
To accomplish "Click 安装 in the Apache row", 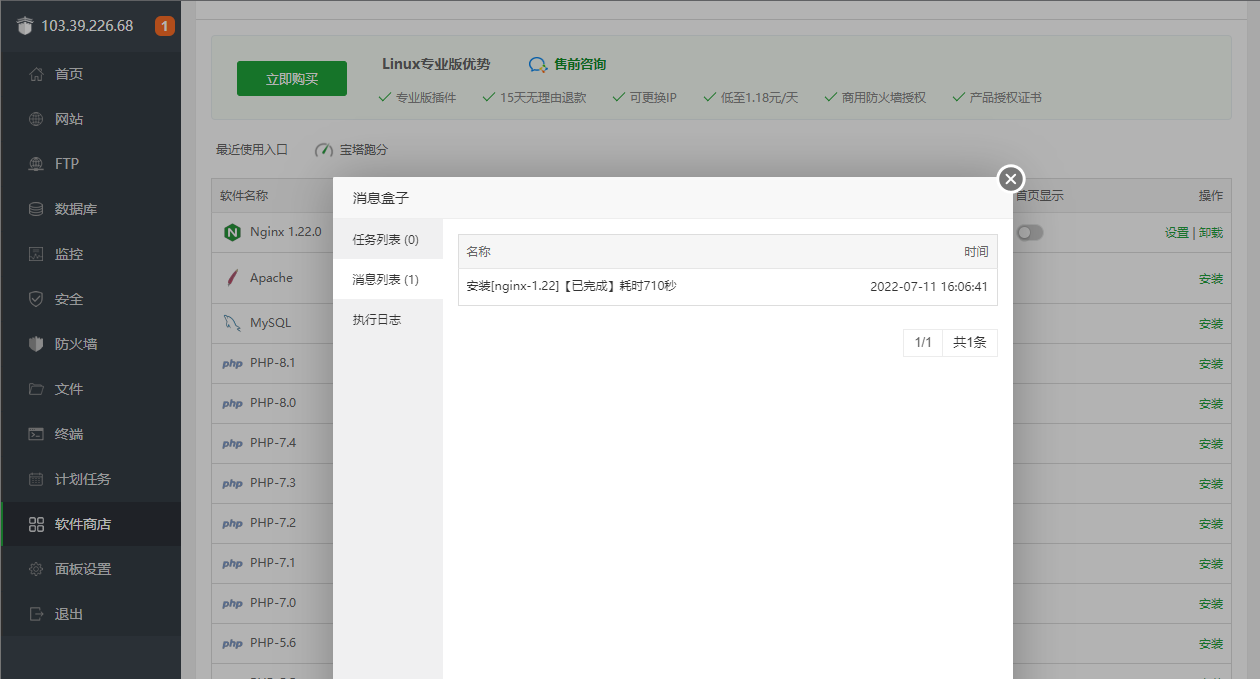I will (1211, 279).
